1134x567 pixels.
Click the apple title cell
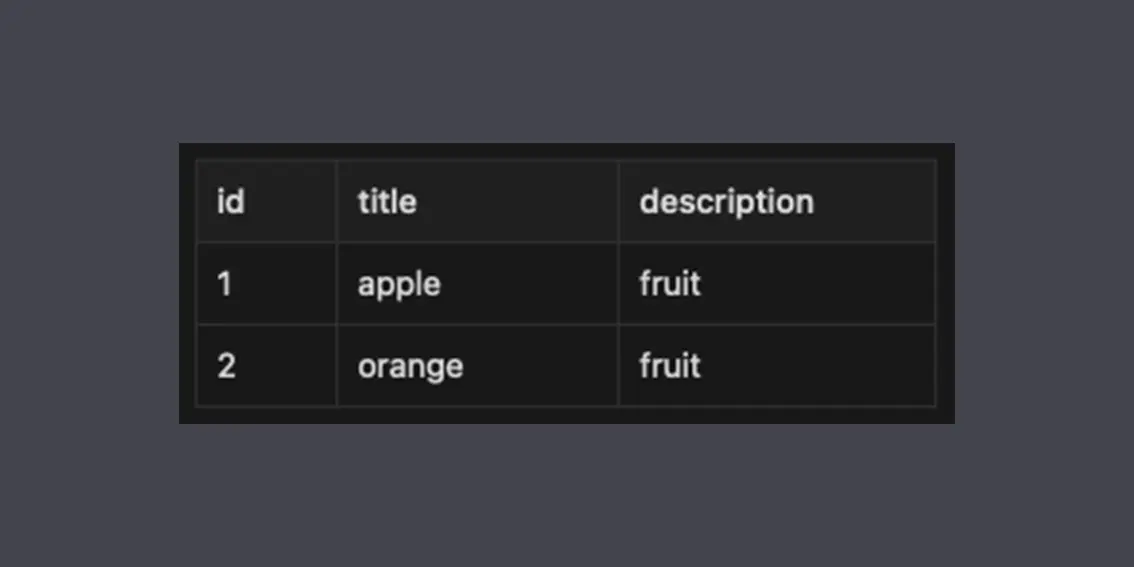[x=477, y=284]
